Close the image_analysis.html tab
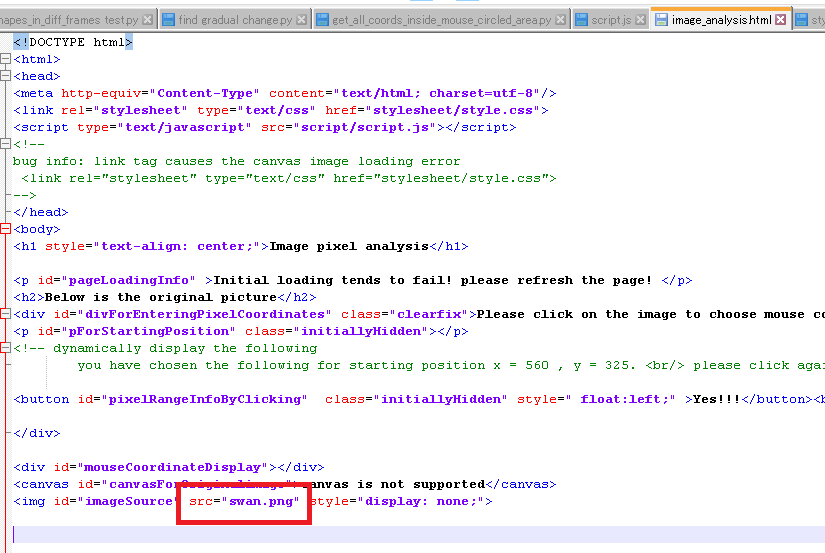The height and width of the screenshot is (553, 825). [x=781, y=20]
